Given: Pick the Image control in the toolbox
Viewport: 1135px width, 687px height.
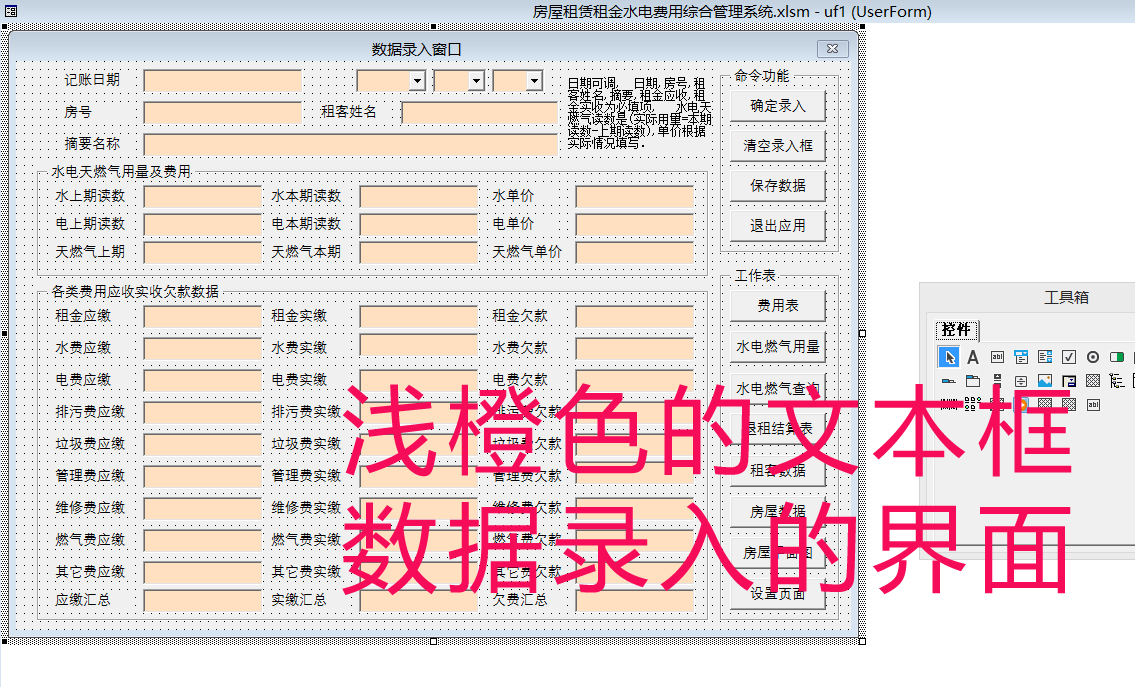Looking at the screenshot, I should coord(1045,381).
